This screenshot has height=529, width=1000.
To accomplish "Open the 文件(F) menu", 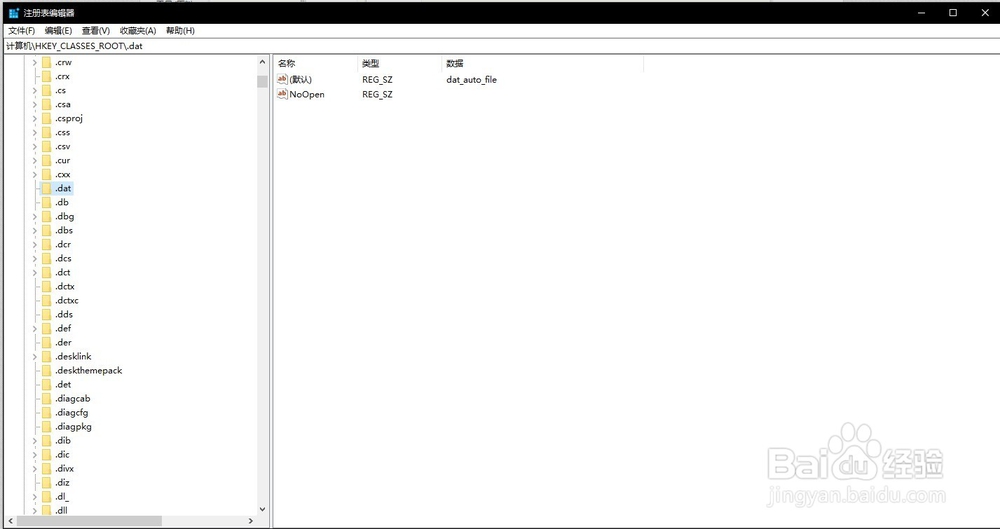I will [x=22, y=31].
